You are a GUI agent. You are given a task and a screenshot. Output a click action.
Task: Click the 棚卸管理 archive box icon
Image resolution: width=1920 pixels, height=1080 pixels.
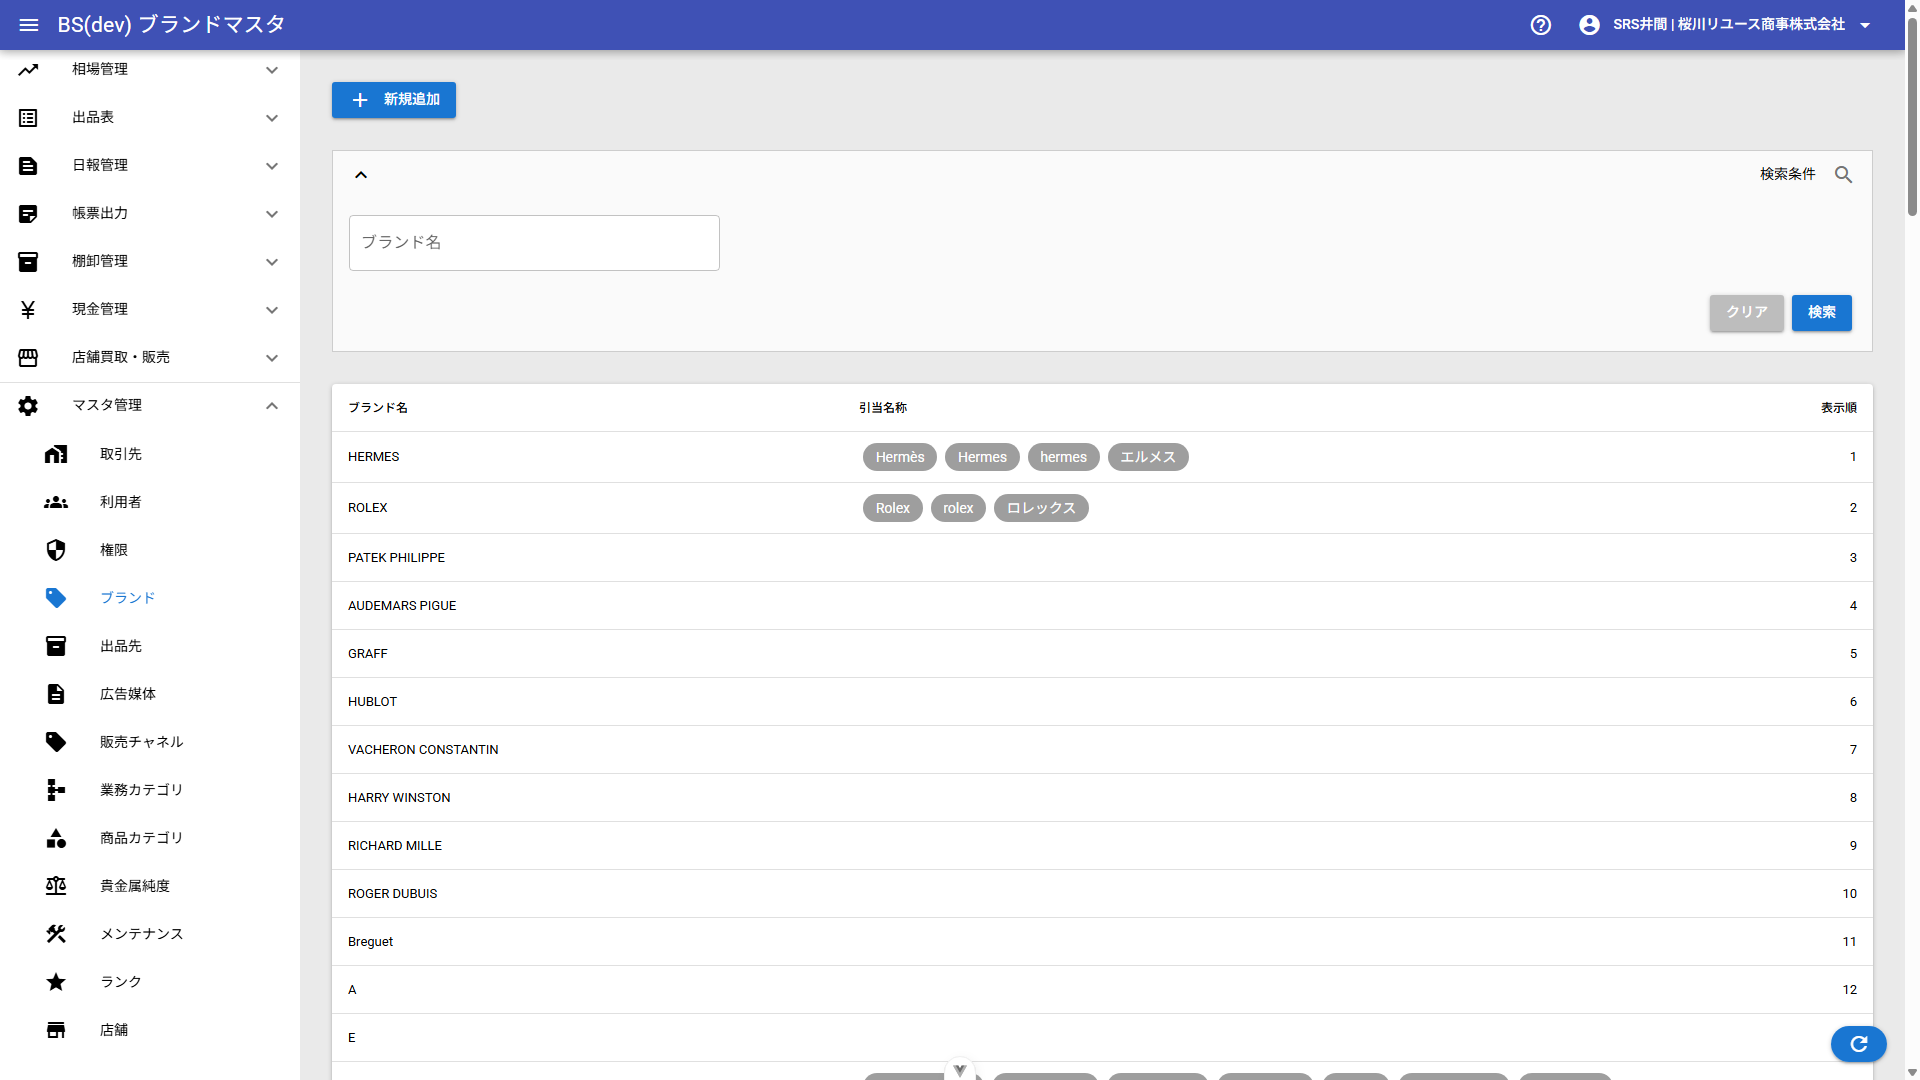coord(28,262)
